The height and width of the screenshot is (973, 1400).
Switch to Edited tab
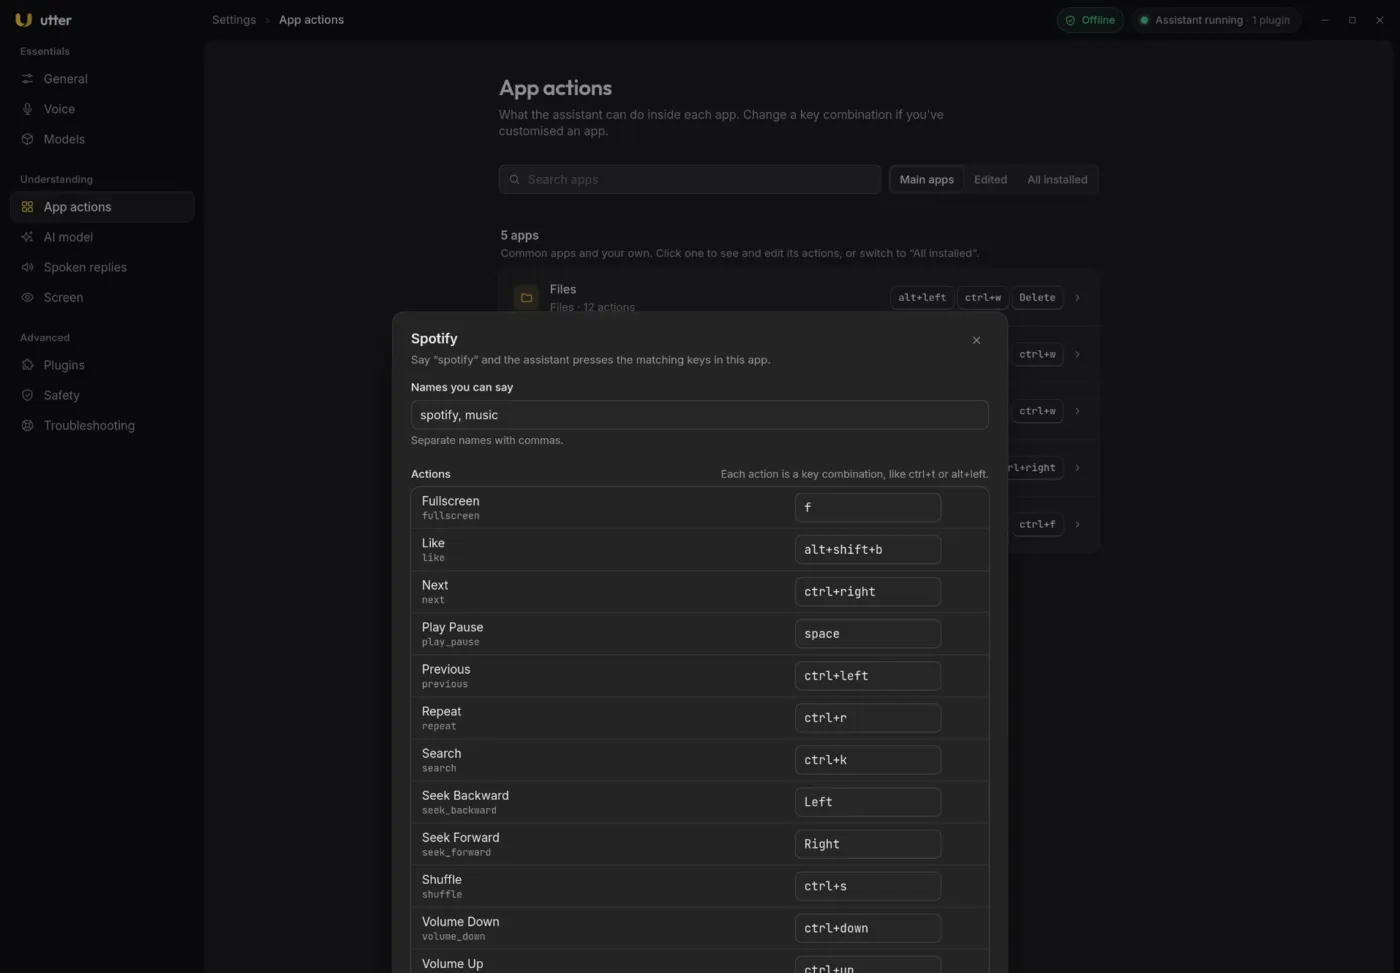(x=990, y=180)
